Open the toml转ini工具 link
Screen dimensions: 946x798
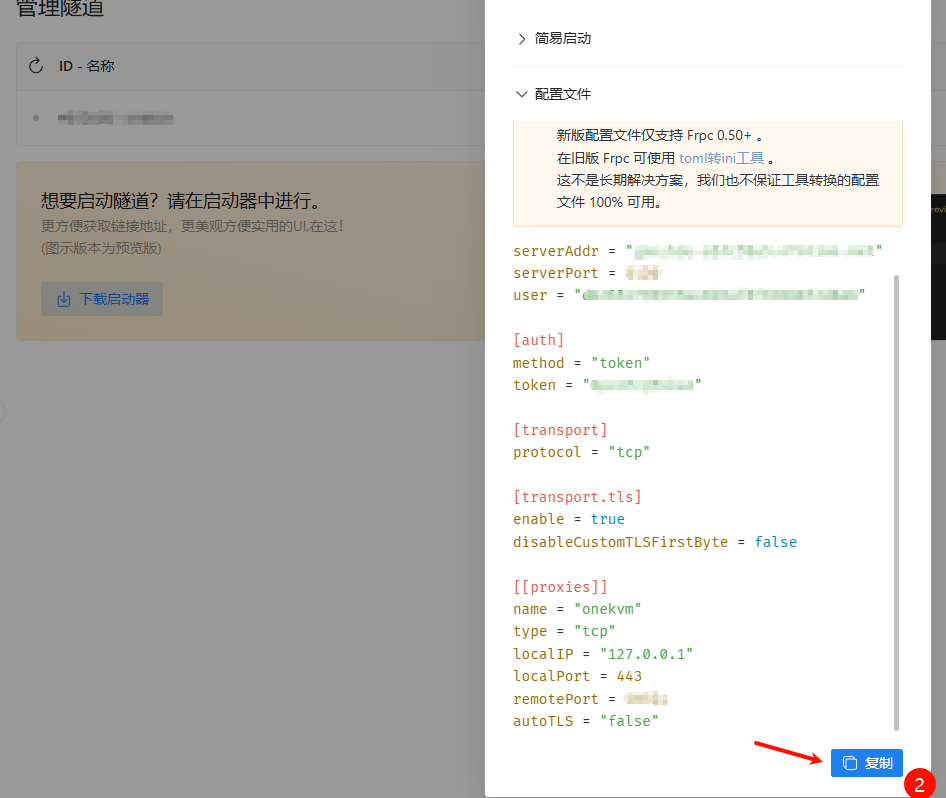click(x=722, y=158)
